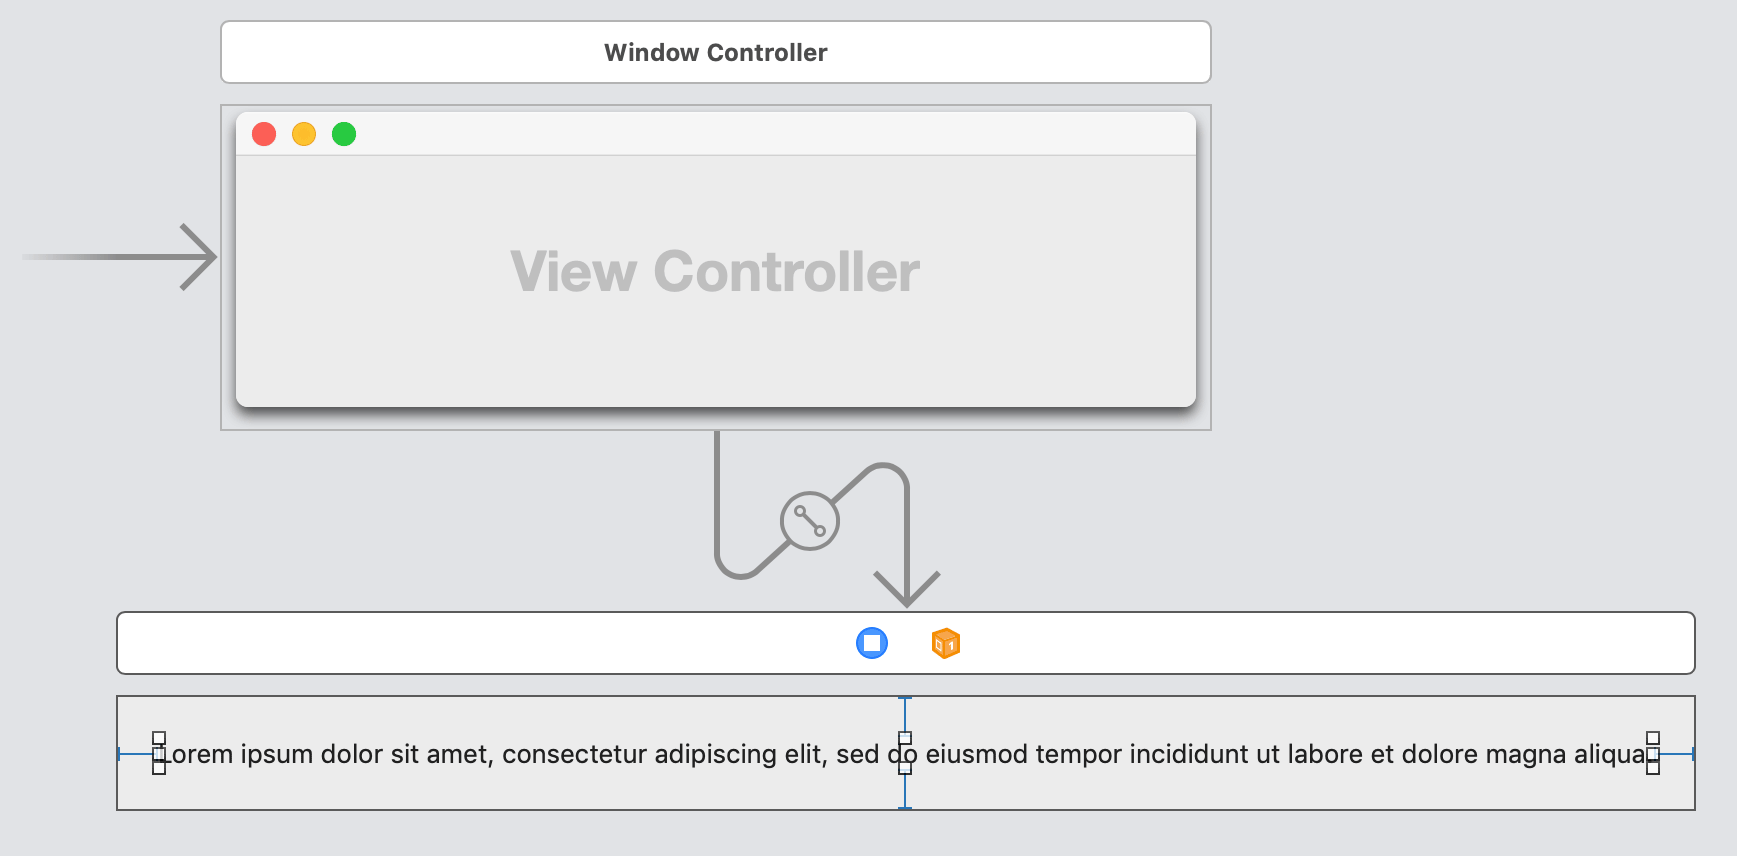Select the top vertical constraint line

(x=905, y=715)
